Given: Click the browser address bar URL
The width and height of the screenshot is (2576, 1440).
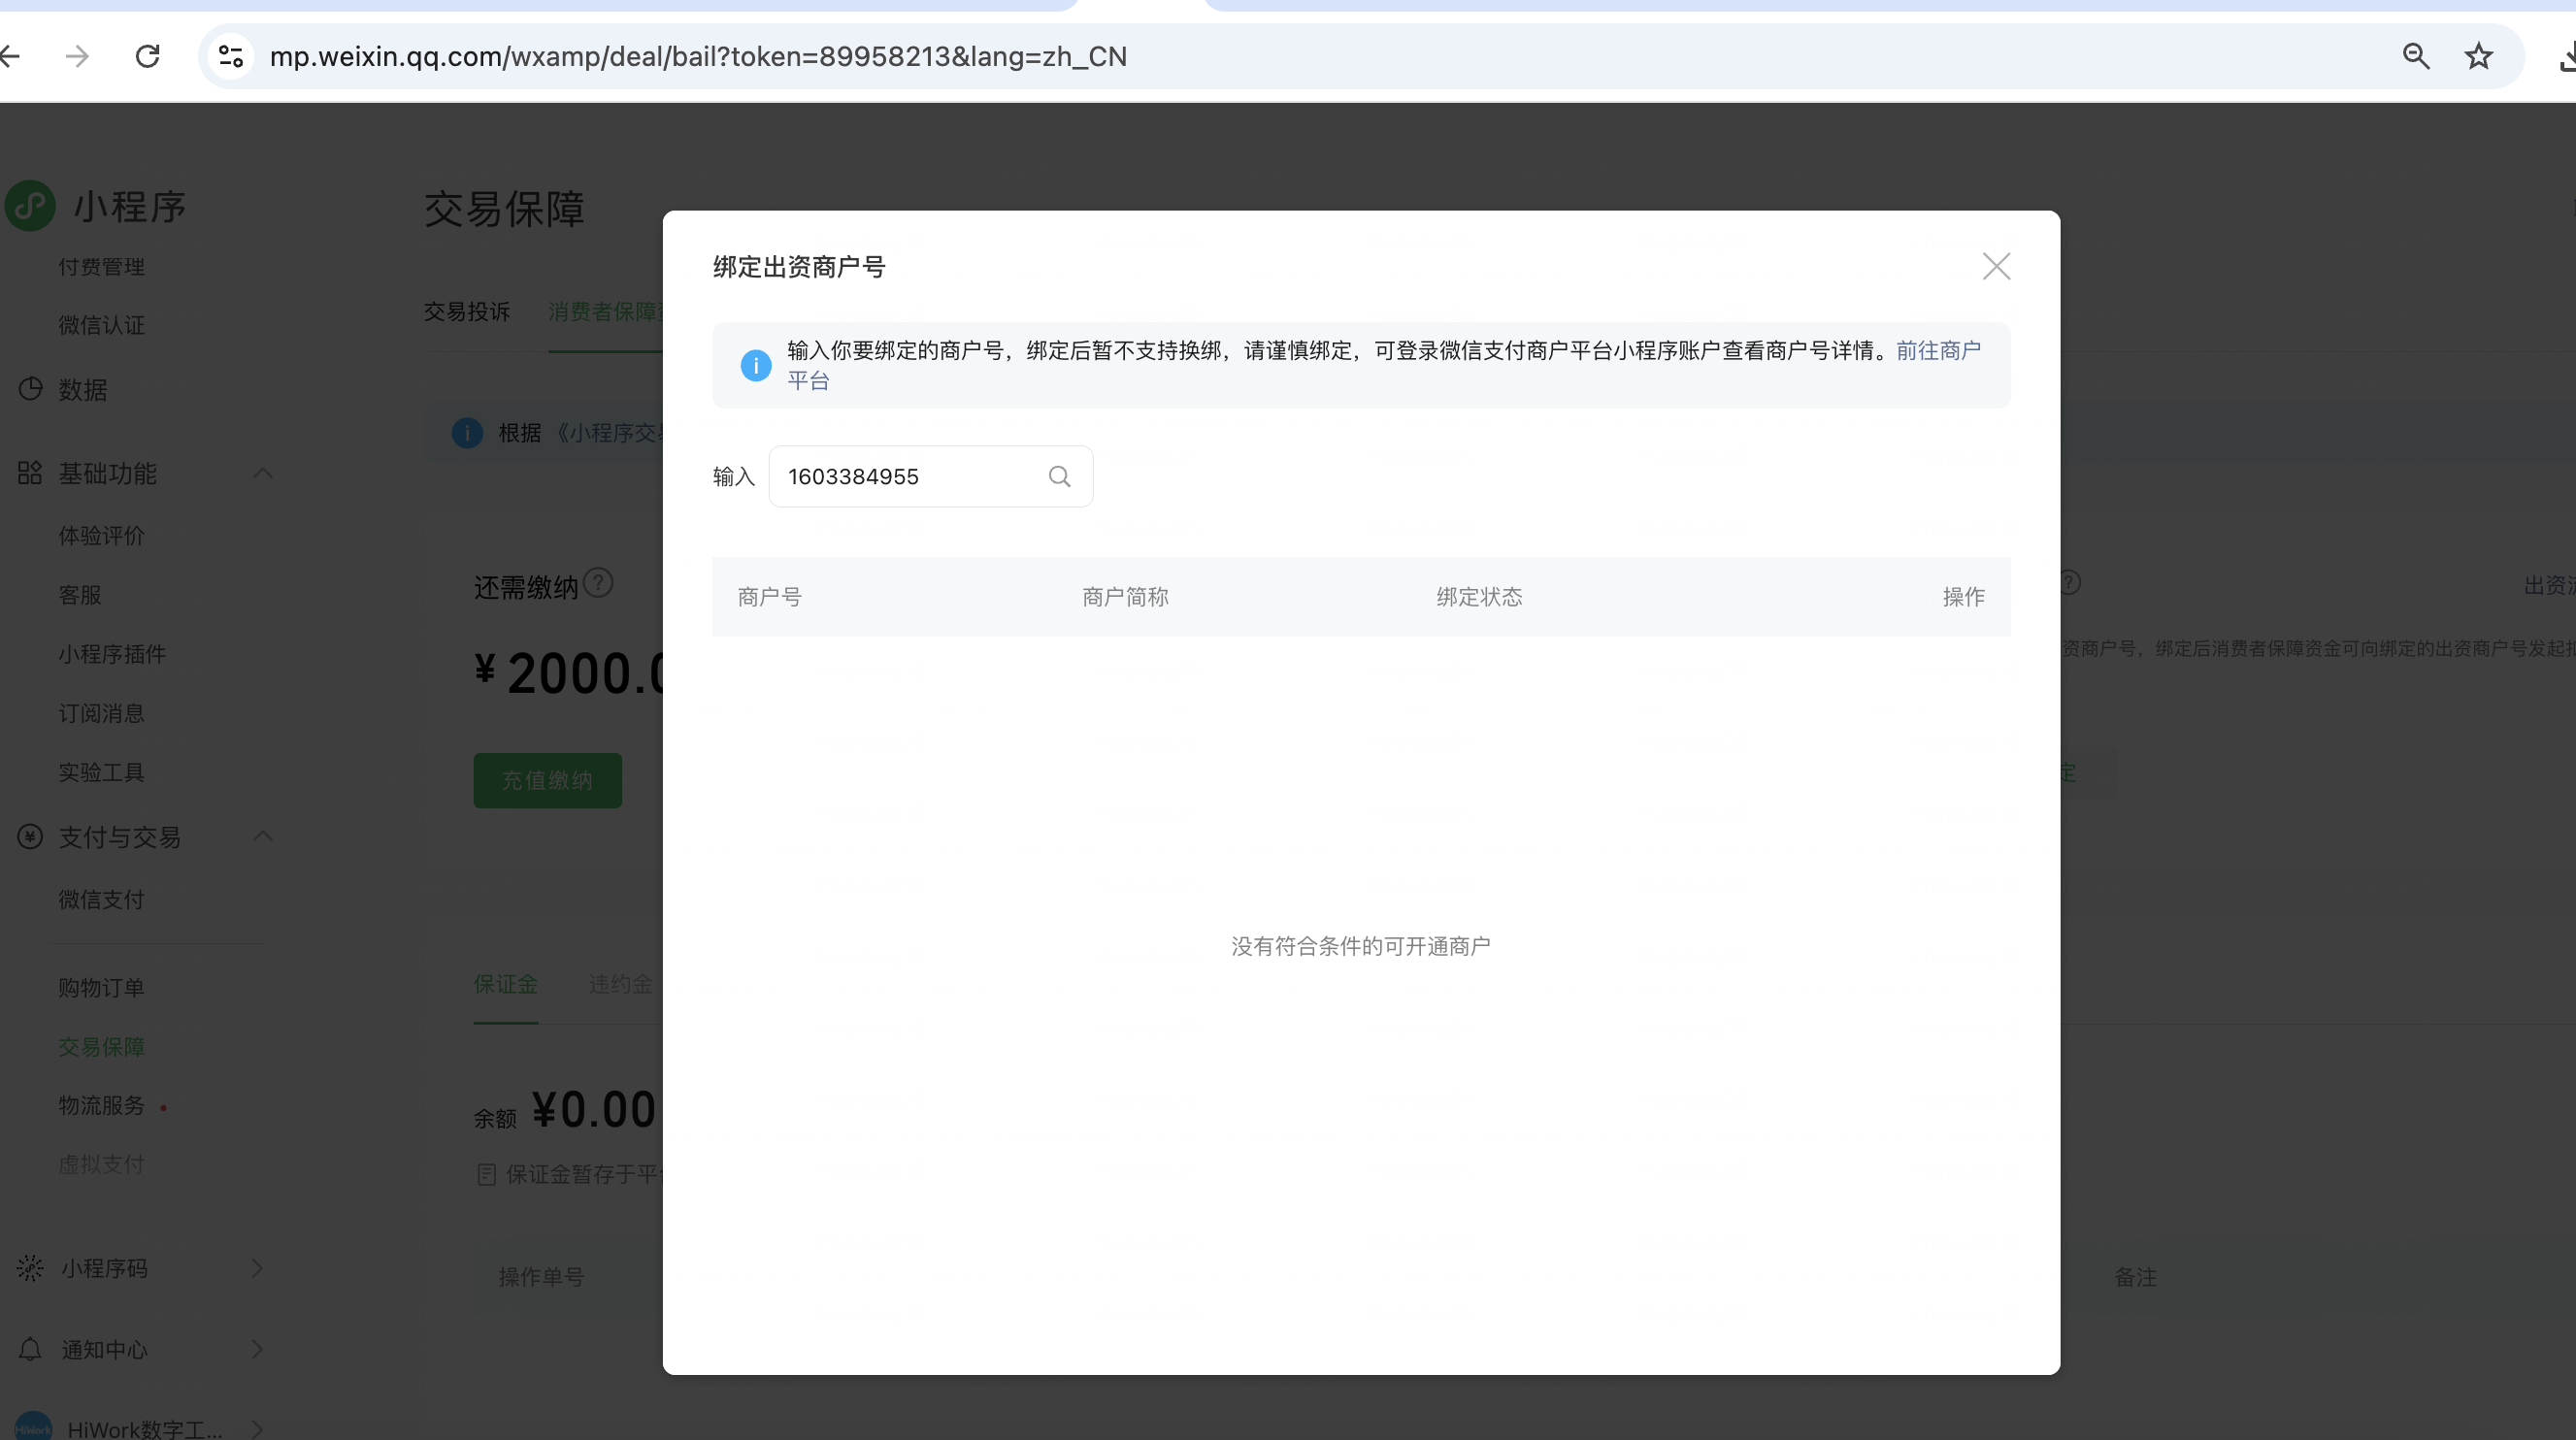Looking at the screenshot, I should click(697, 57).
